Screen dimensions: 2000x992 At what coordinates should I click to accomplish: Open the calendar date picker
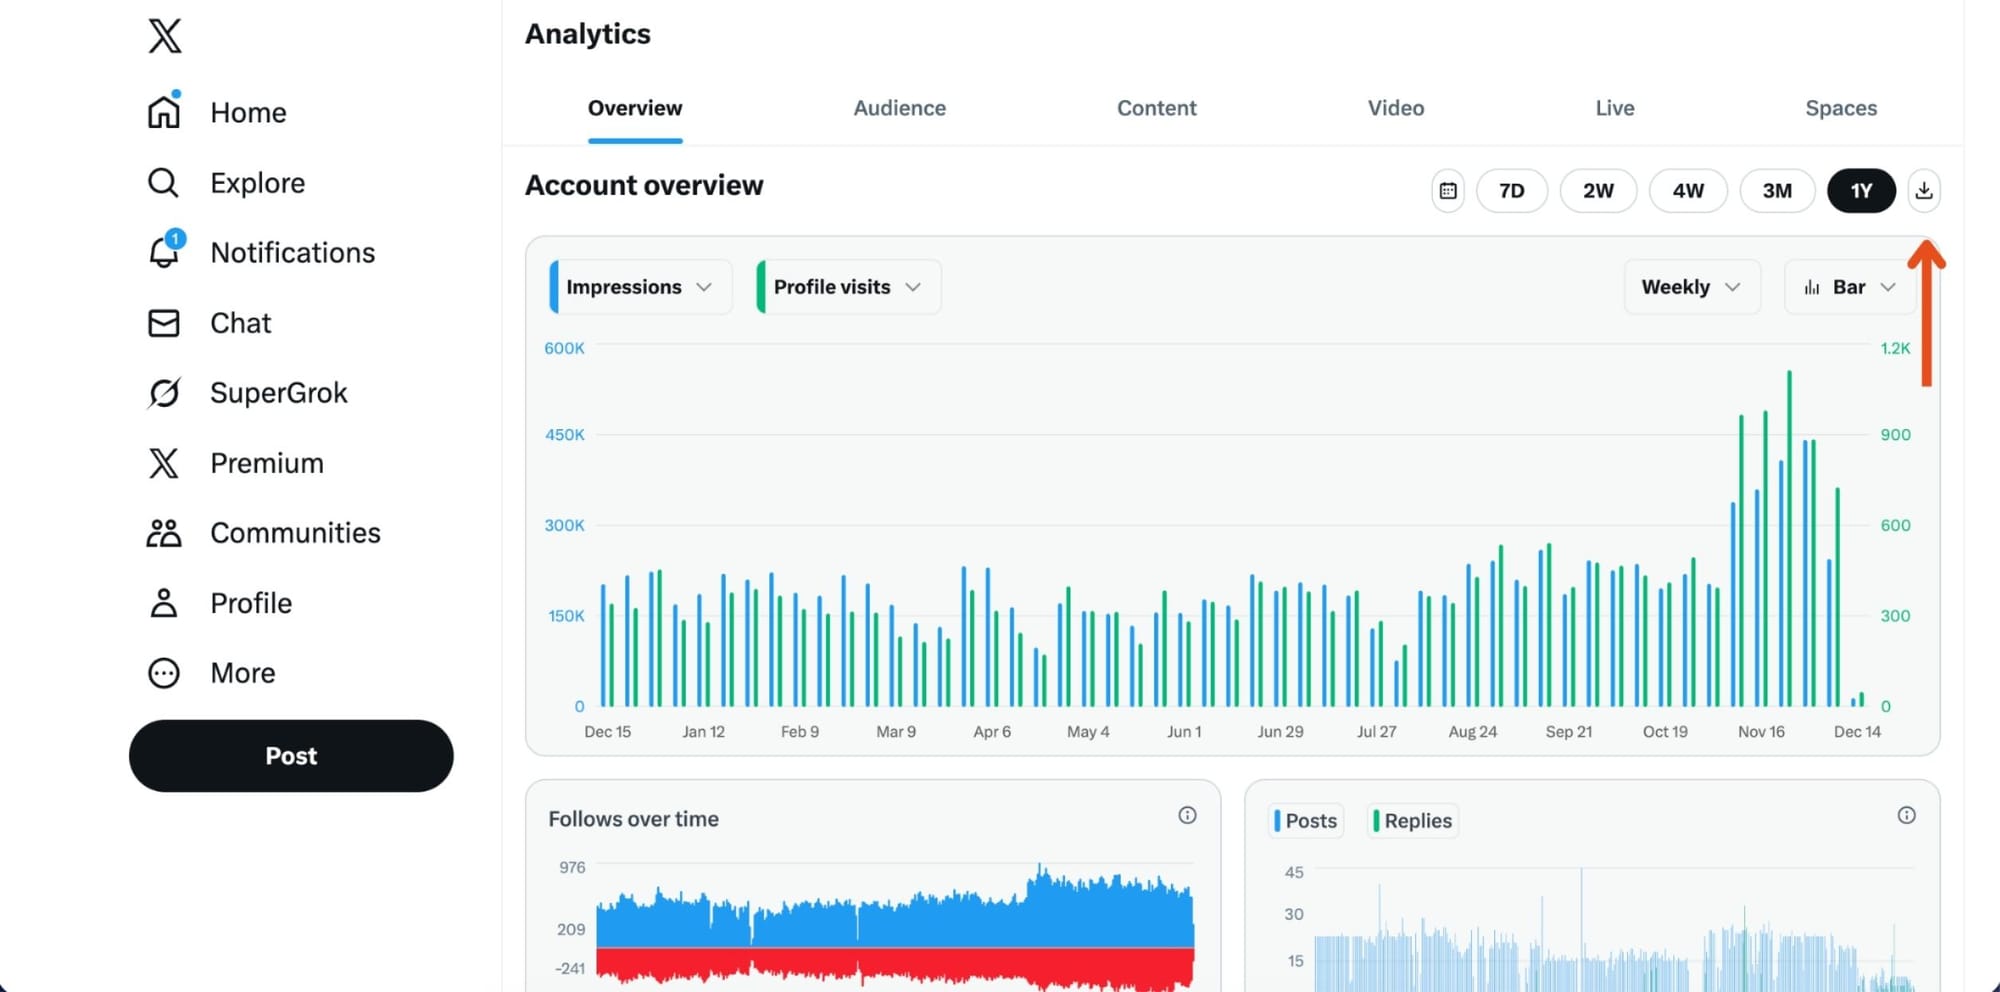click(x=1447, y=190)
